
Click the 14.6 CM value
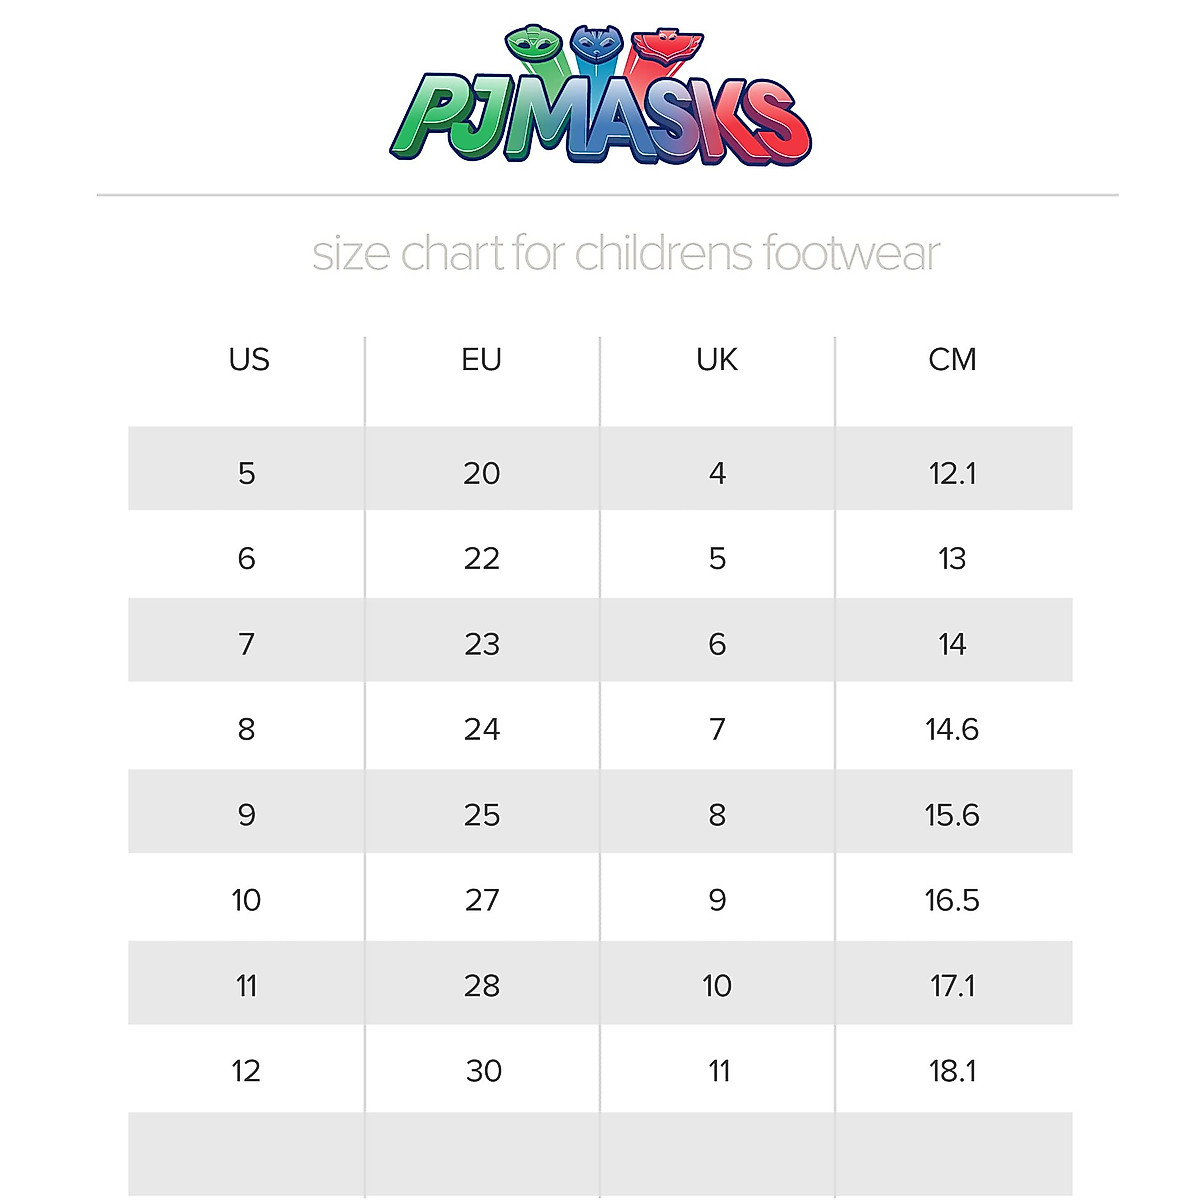(952, 729)
